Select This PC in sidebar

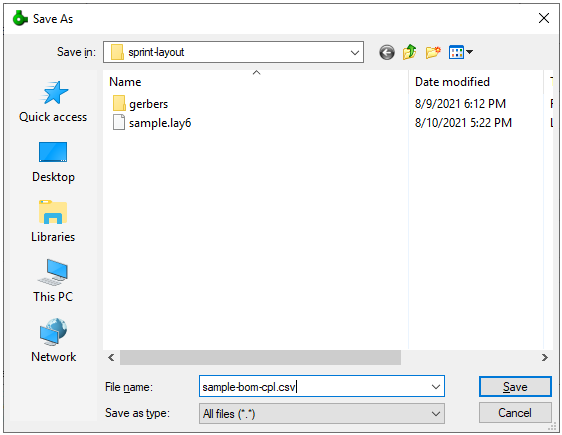tap(53, 281)
